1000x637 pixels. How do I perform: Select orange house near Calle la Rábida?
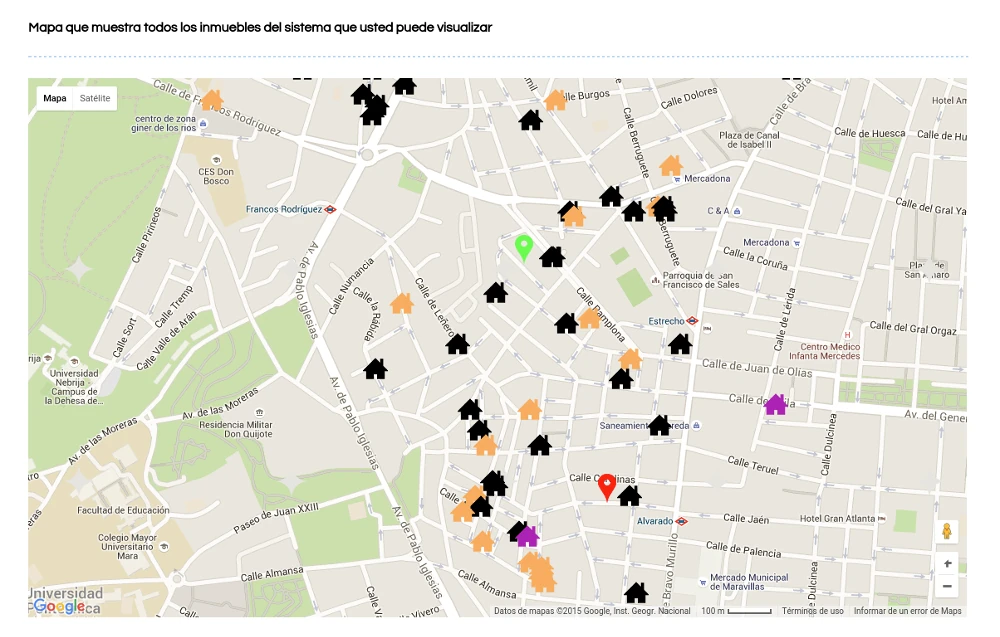pos(402,303)
